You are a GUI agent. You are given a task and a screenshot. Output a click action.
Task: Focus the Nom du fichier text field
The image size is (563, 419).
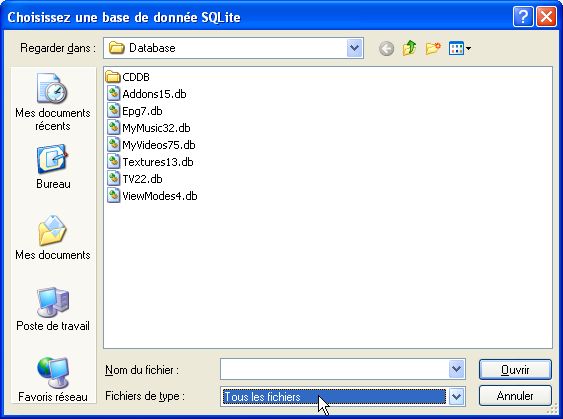[334, 369]
